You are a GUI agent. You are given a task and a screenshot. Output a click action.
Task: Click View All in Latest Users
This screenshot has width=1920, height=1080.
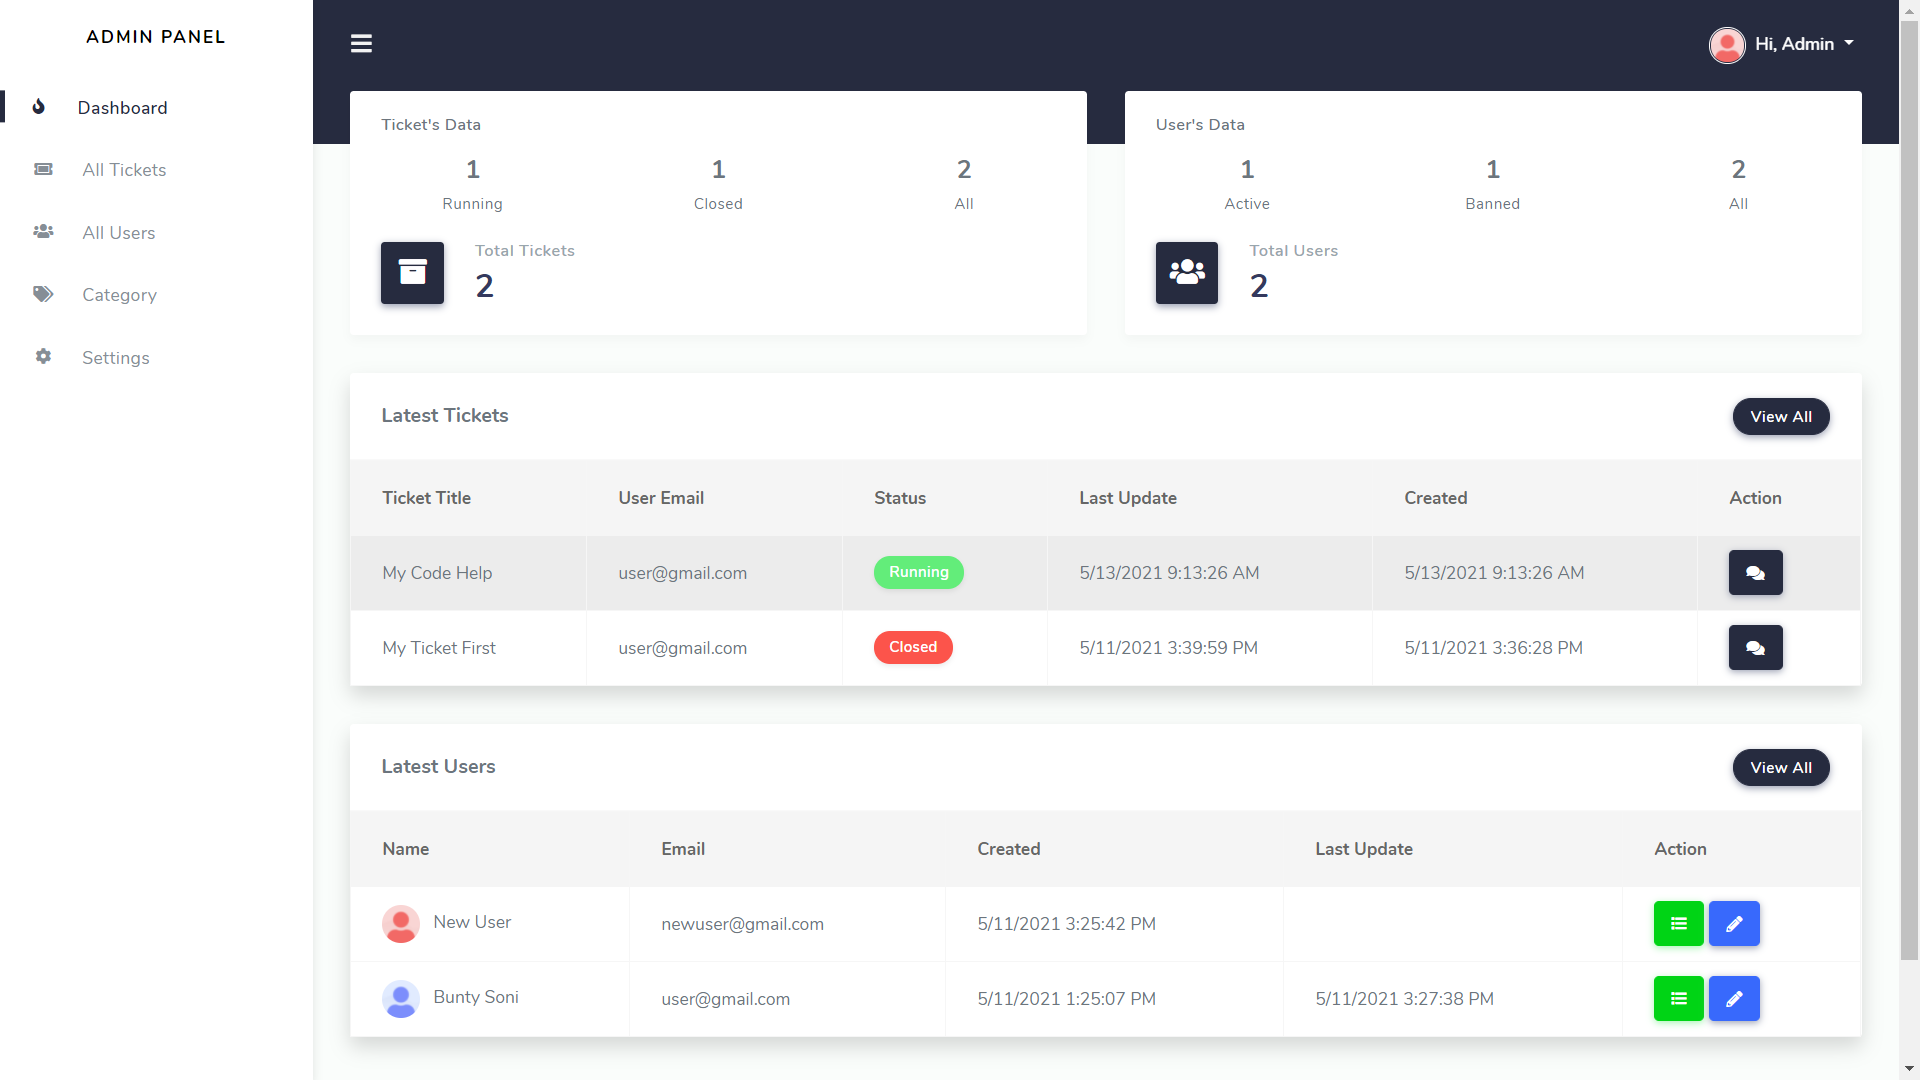(1781, 767)
